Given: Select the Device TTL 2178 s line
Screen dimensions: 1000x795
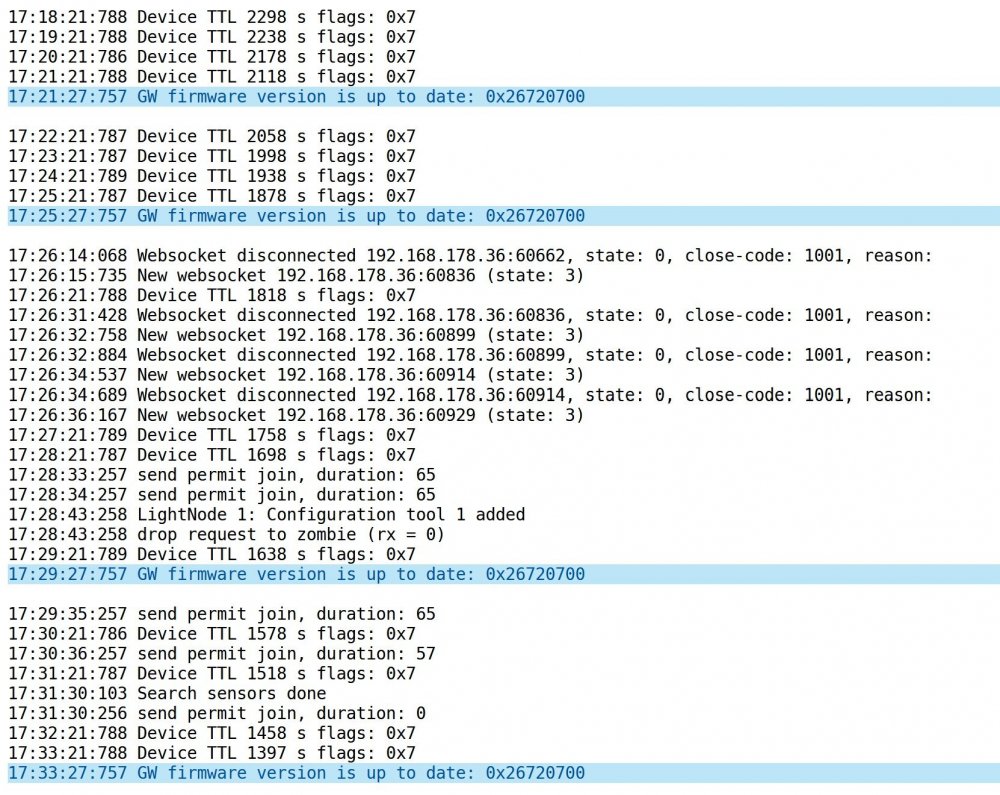Looking at the screenshot, I should click(212, 57).
